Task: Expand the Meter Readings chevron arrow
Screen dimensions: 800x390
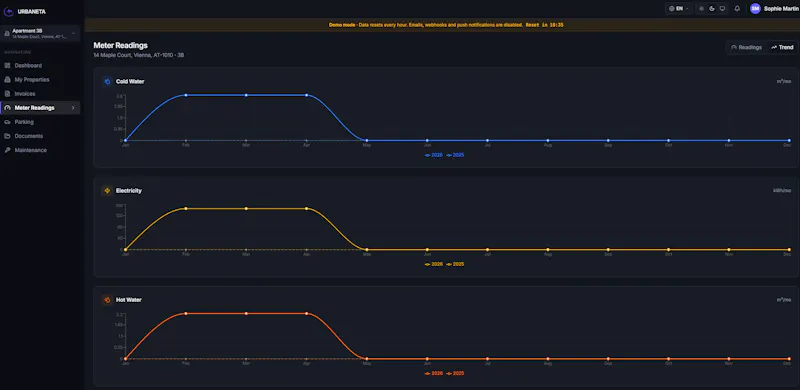Action: [x=73, y=108]
